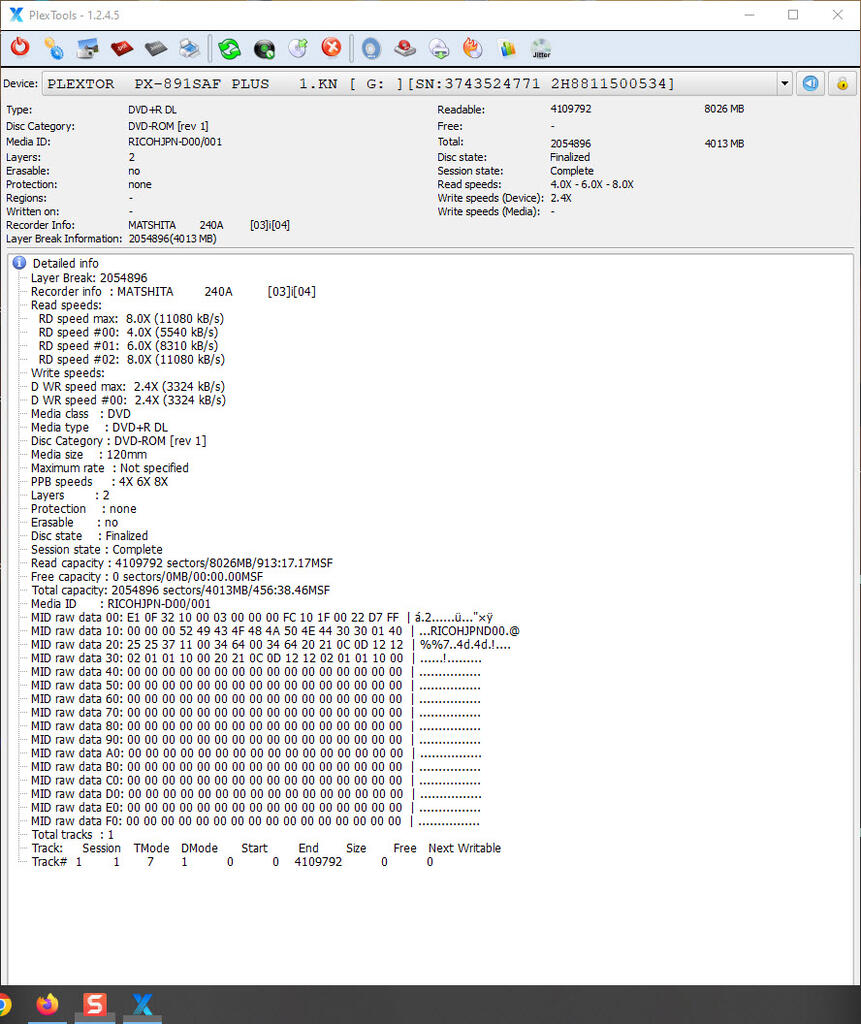Select the Read speeds: tree node
The height and width of the screenshot is (1024, 861).
click(66, 305)
